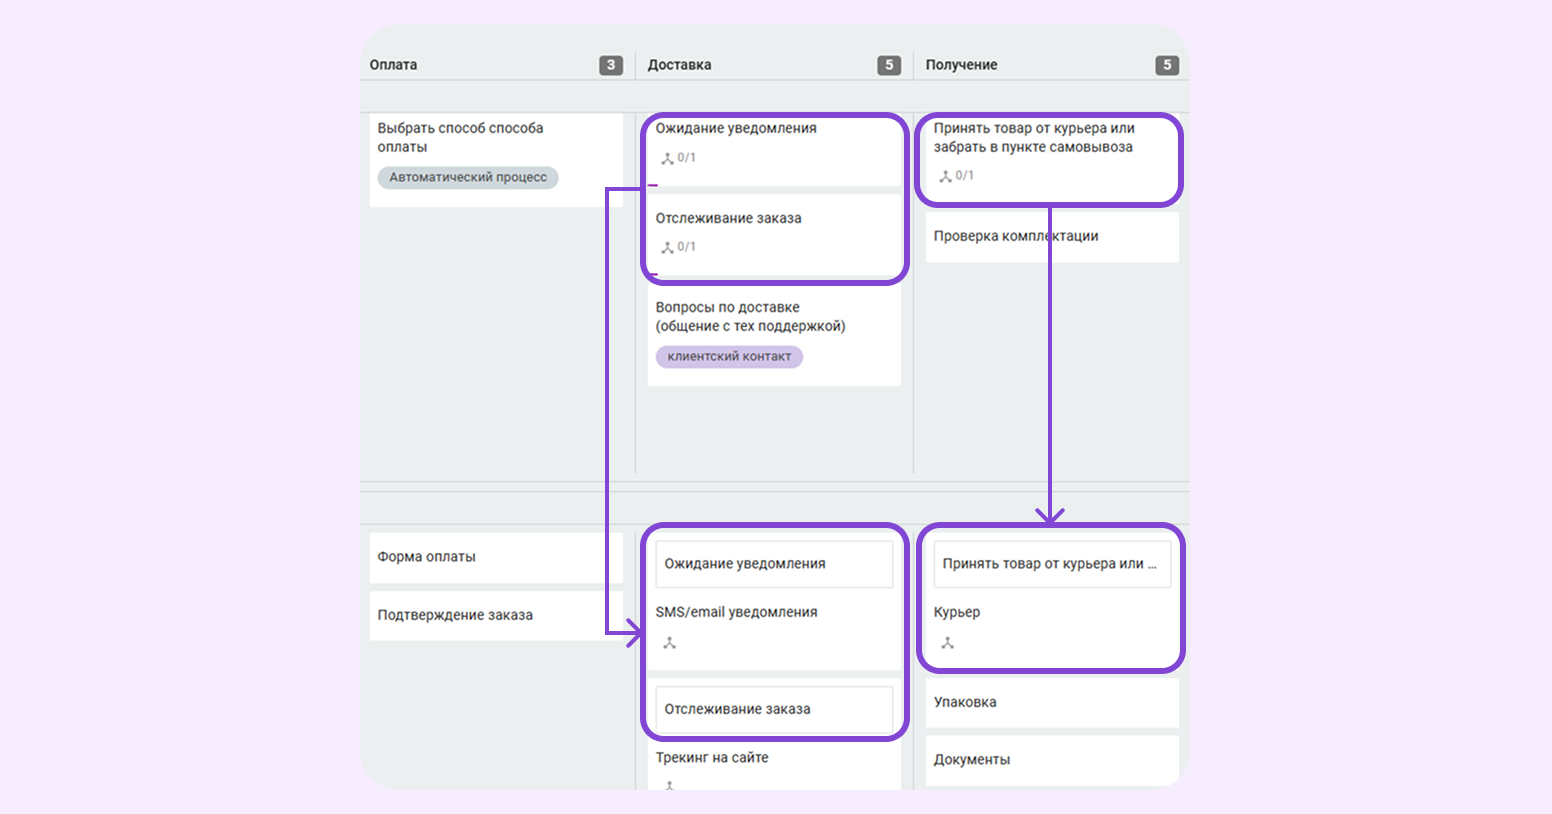This screenshot has width=1552, height=814.
Task: Click the Оплата column header
Action: [393, 65]
